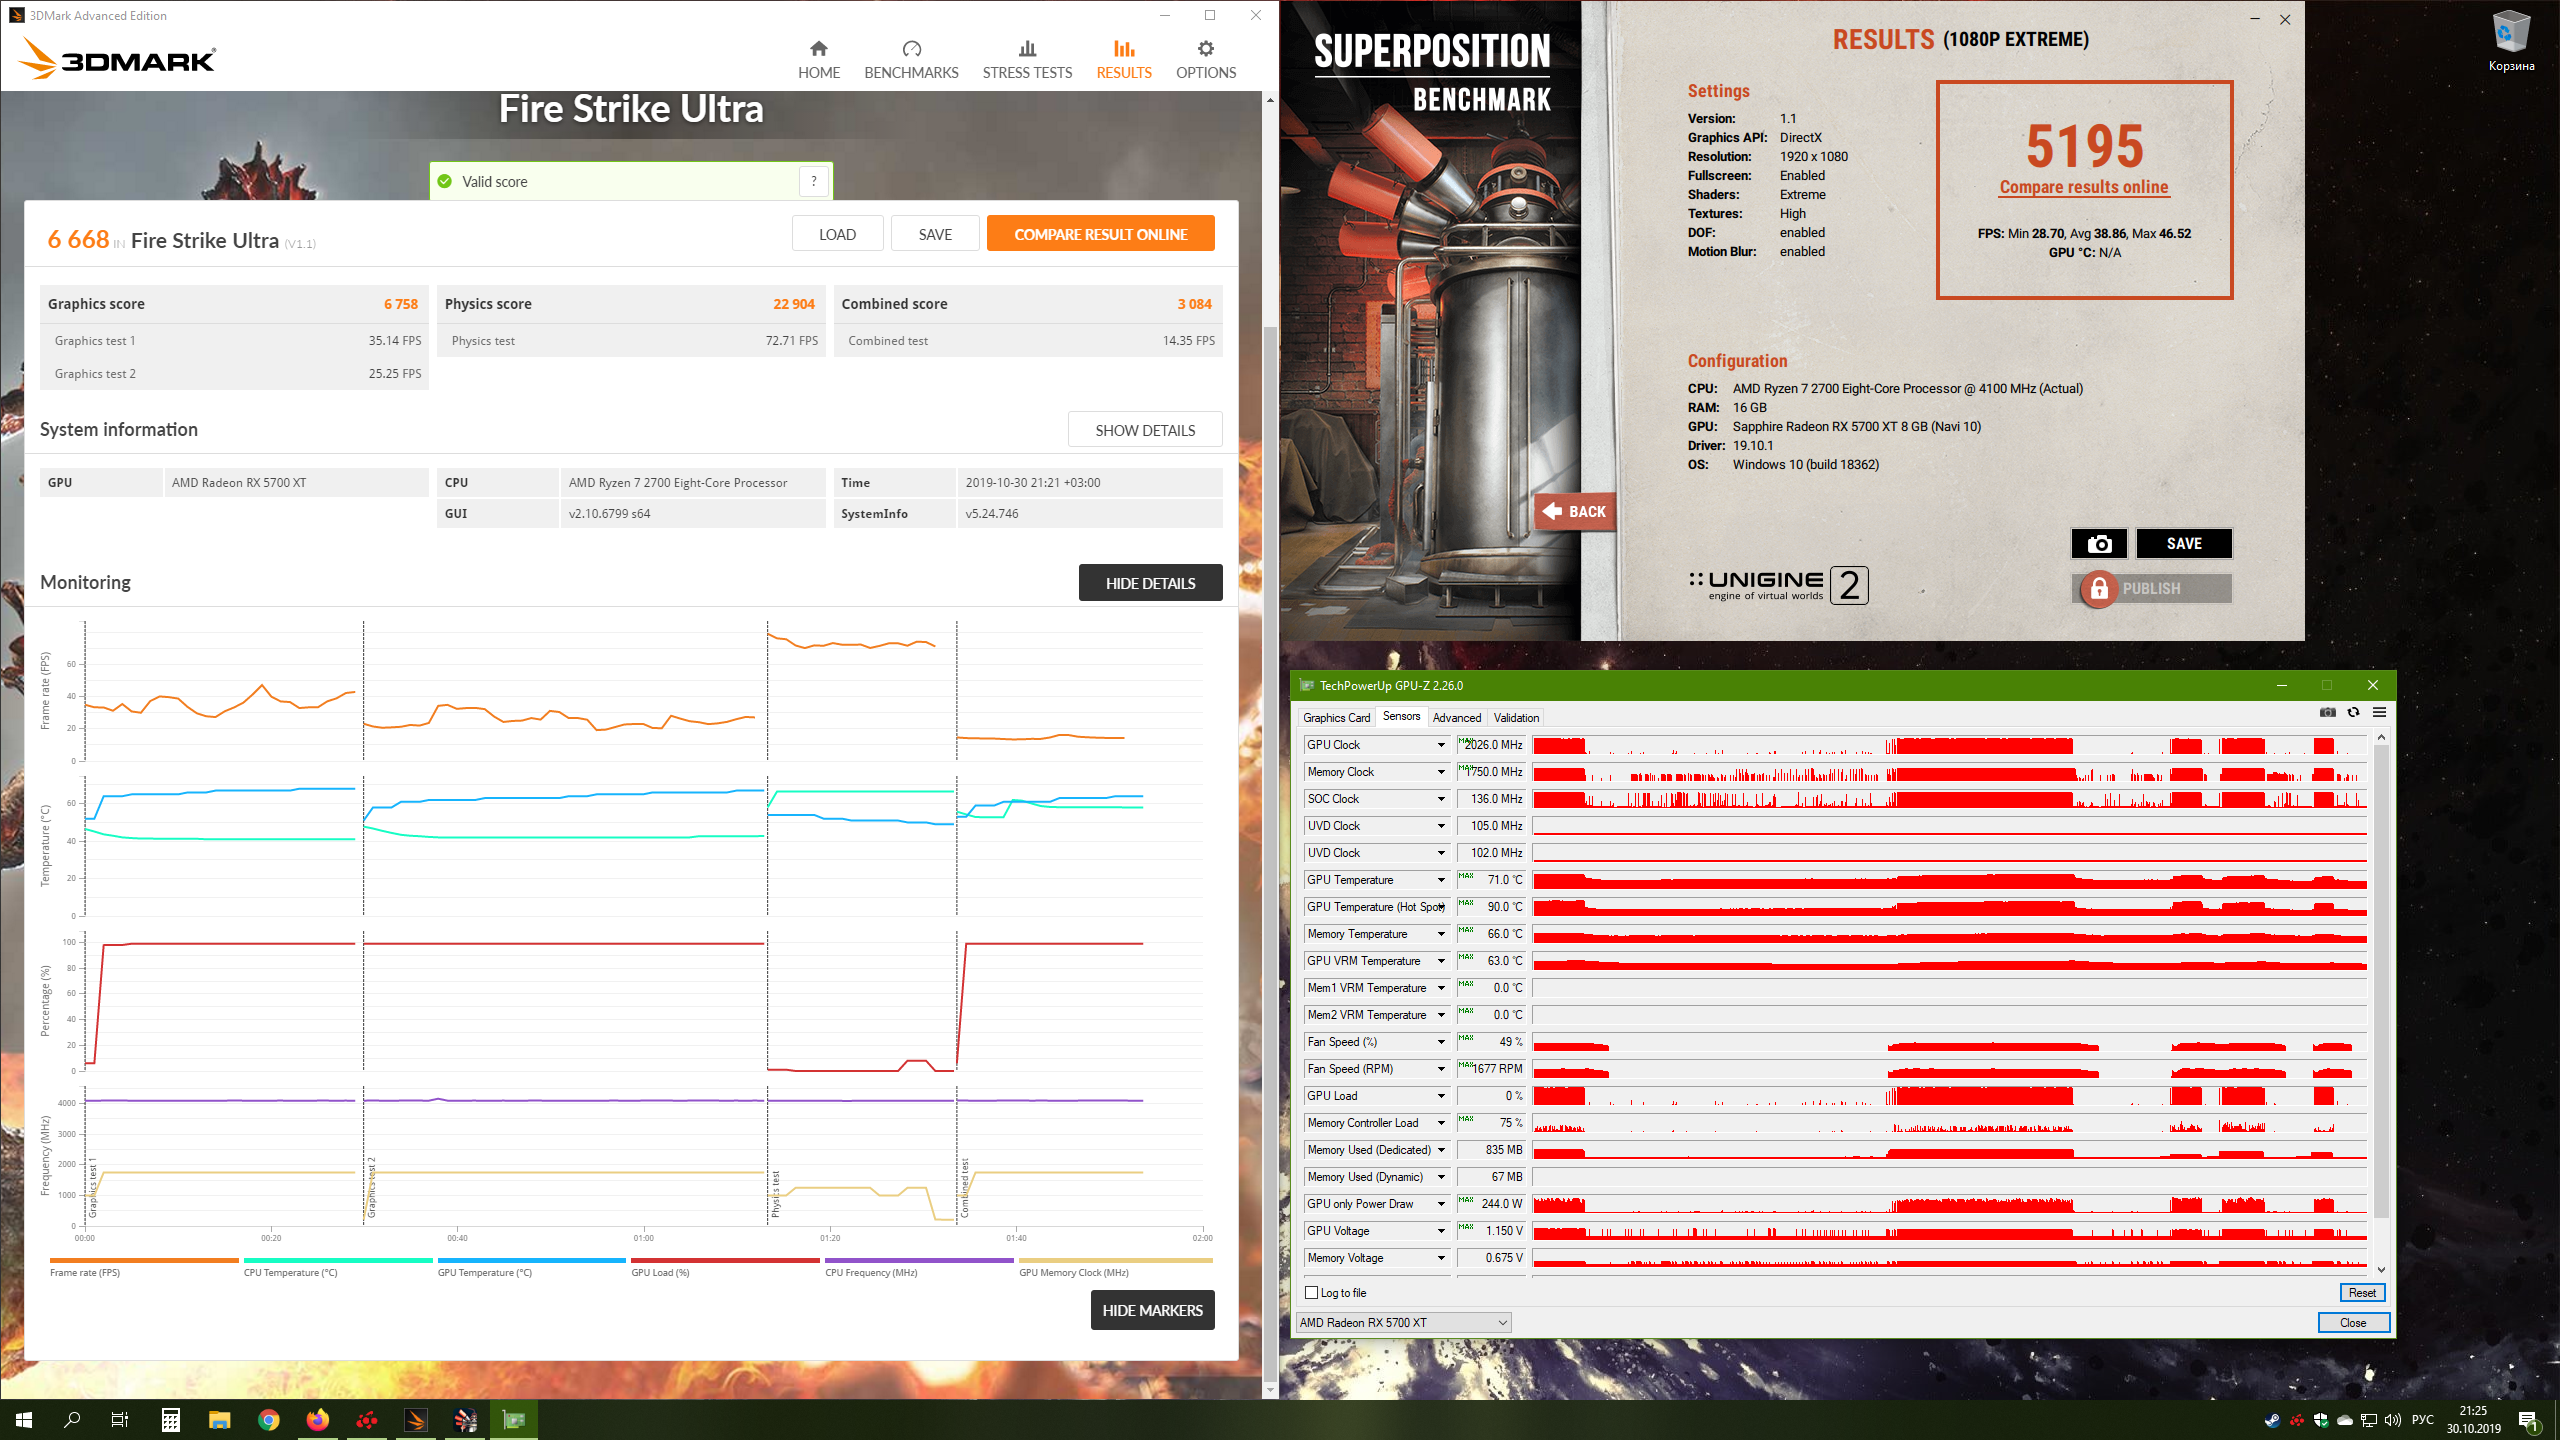Open the AMD Radeon RX 5700 XT device dropdown
This screenshot has height=1440, width=2560.
(1403, 1322)
